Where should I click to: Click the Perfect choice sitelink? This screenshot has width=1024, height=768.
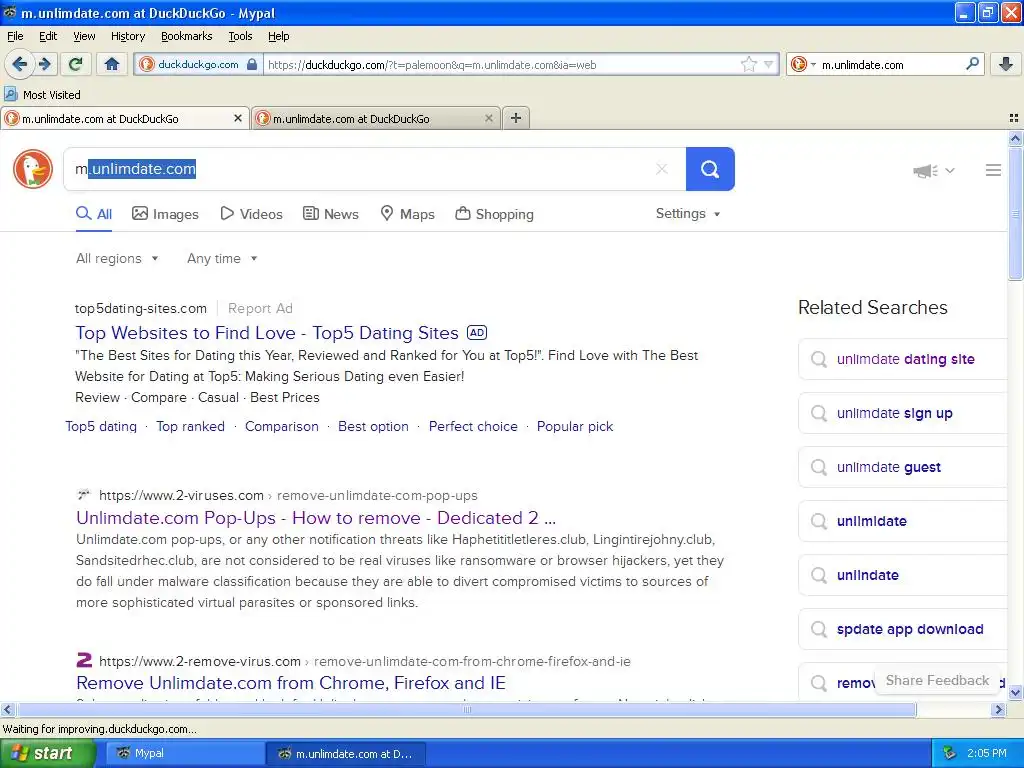(473, 426)
